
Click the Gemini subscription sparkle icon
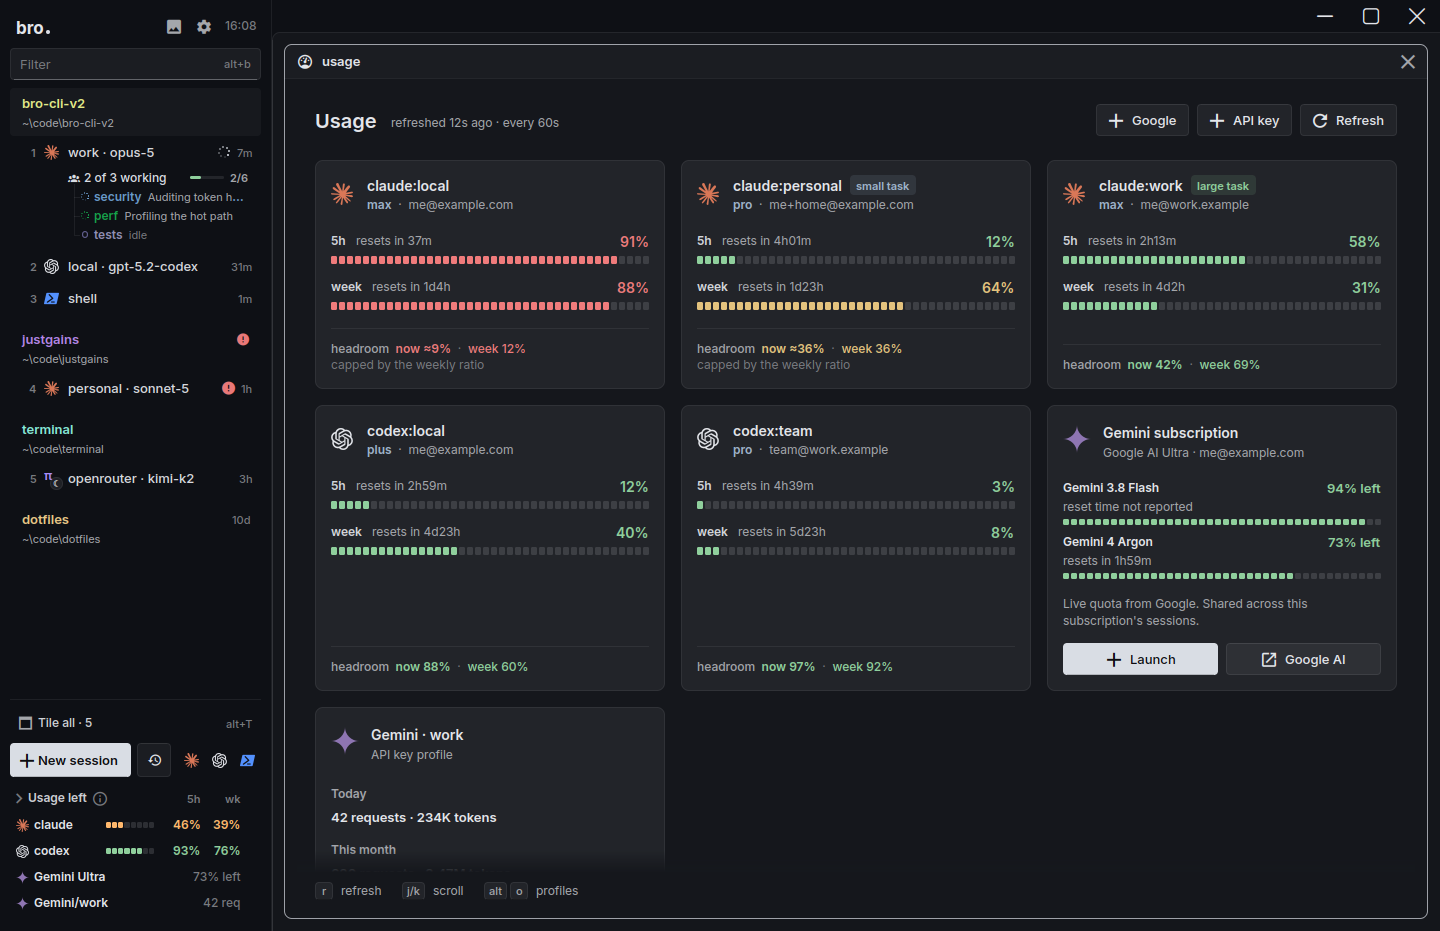[1076, 439]
